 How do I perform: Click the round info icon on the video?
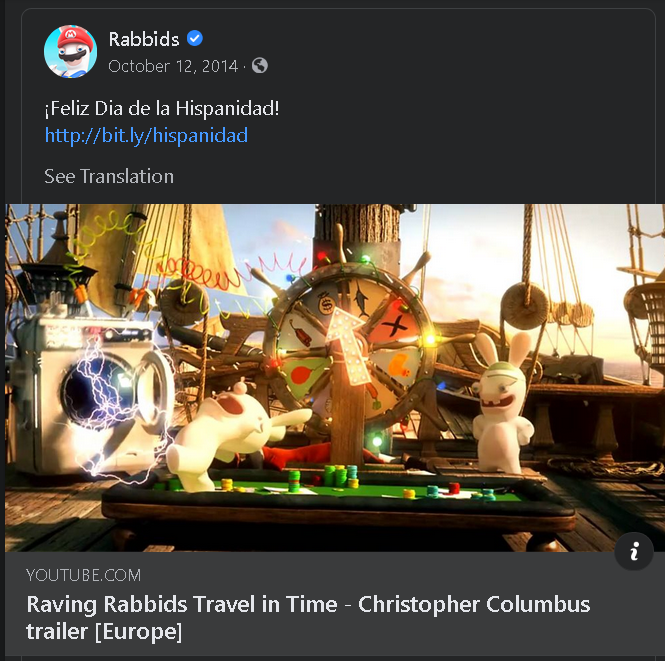coord(634,551)
